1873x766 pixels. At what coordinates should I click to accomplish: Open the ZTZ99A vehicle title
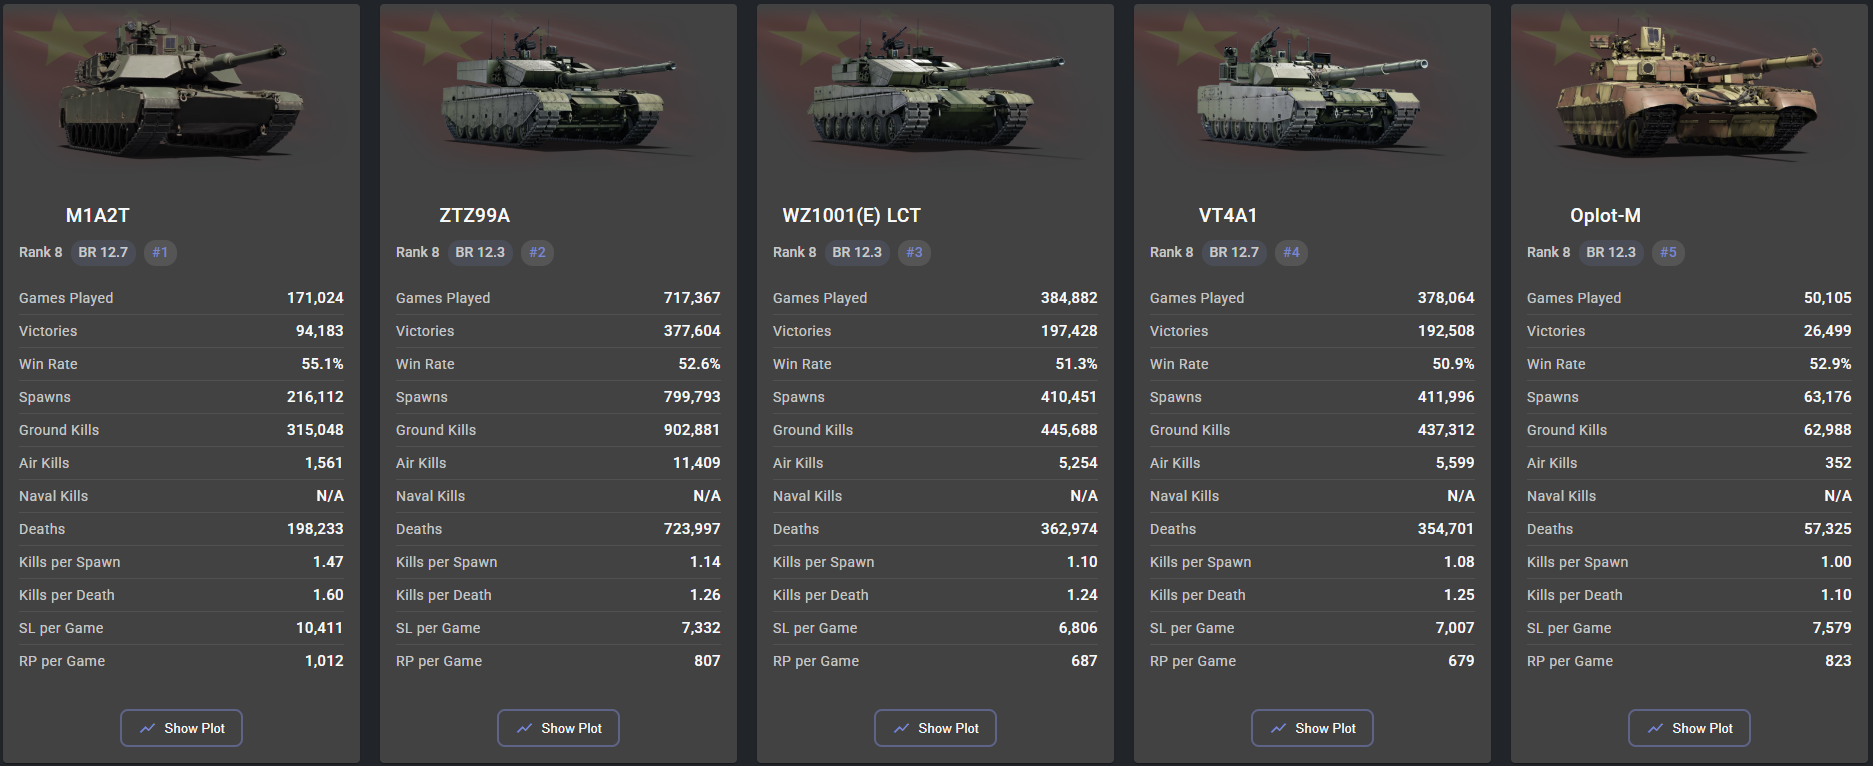475,215
